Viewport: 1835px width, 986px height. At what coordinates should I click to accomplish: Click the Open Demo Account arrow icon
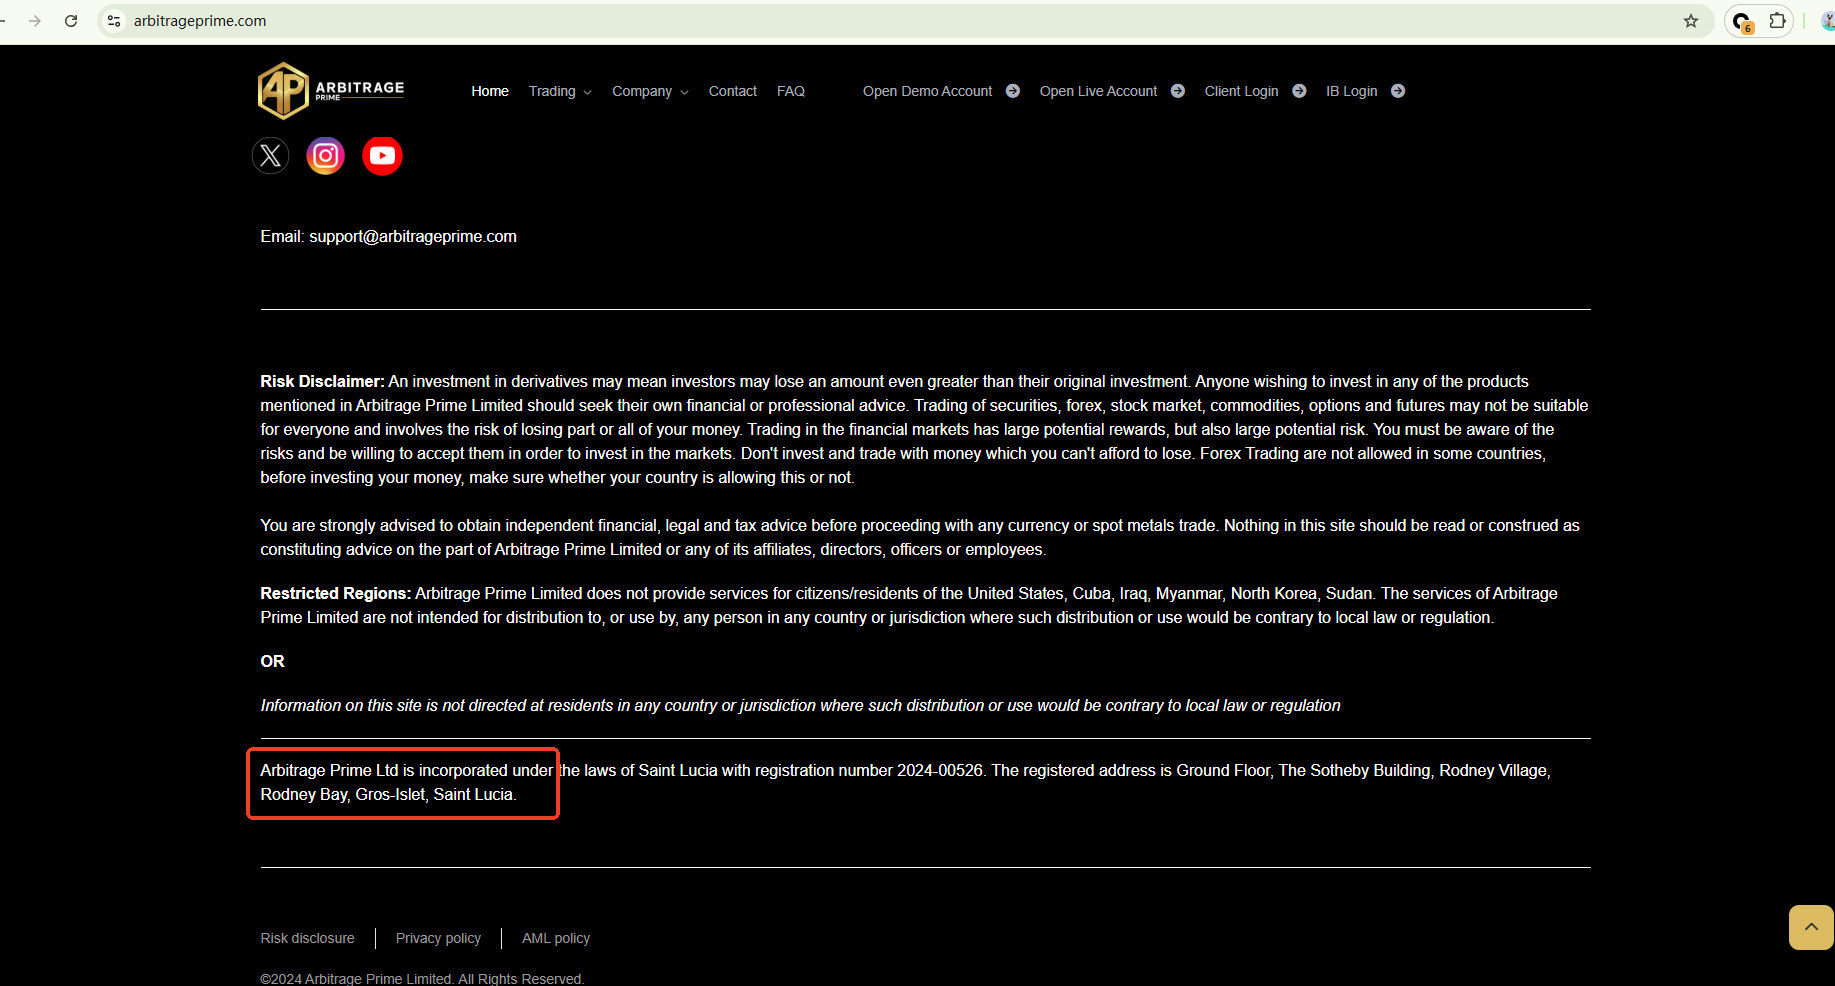click(1013, 90)
